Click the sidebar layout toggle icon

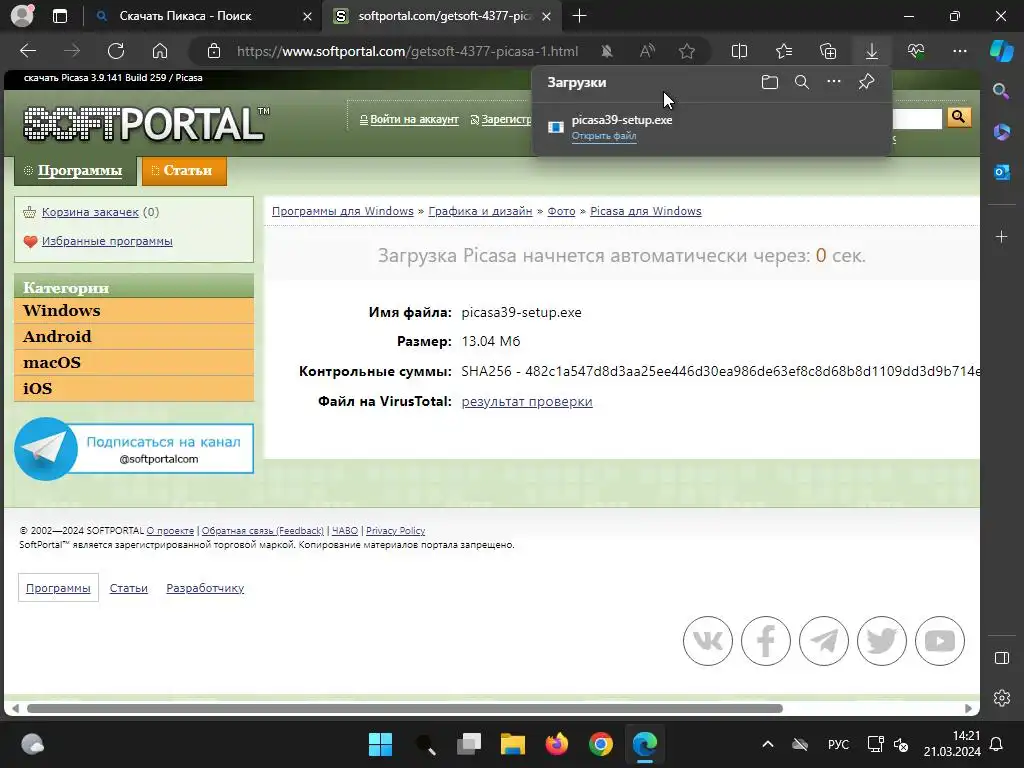click(1002, 658)
